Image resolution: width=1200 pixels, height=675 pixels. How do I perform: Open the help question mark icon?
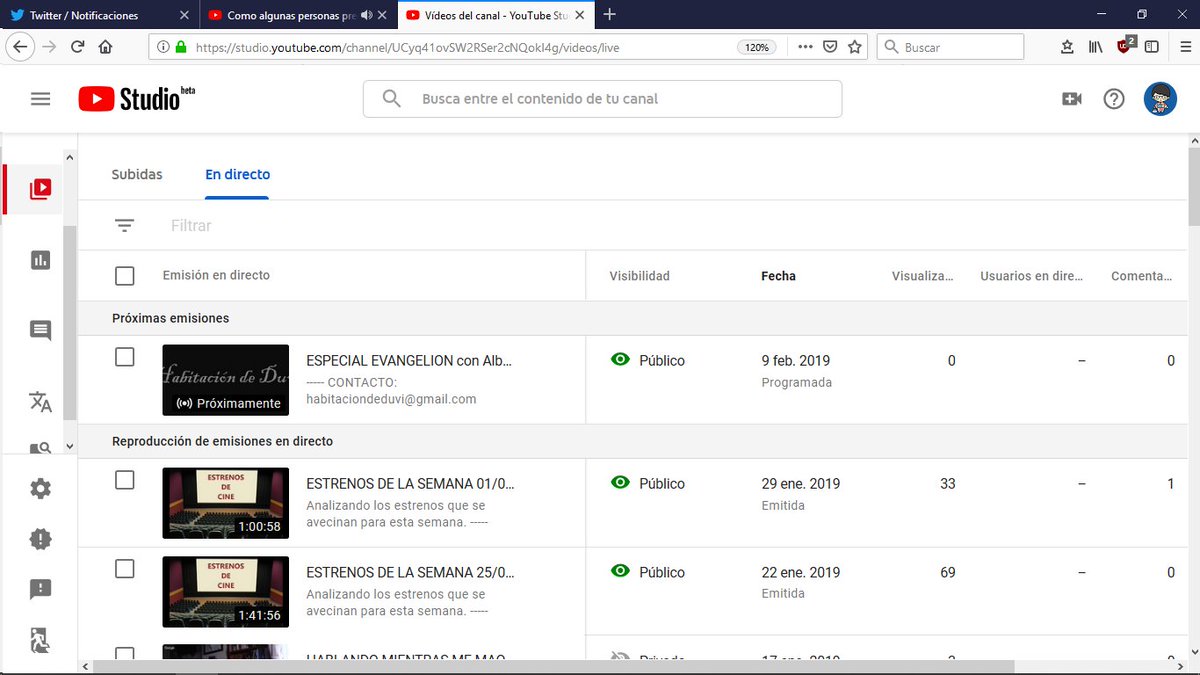[1114, 99]
